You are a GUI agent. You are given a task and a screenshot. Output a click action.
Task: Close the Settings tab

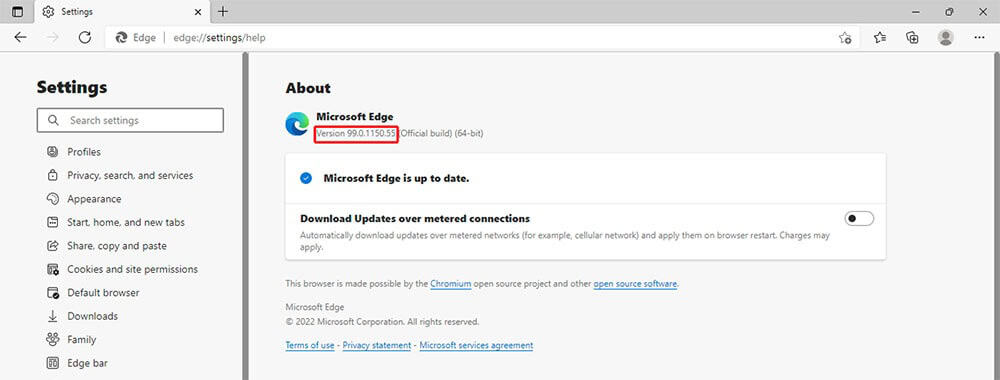click(x=198, y=11)
